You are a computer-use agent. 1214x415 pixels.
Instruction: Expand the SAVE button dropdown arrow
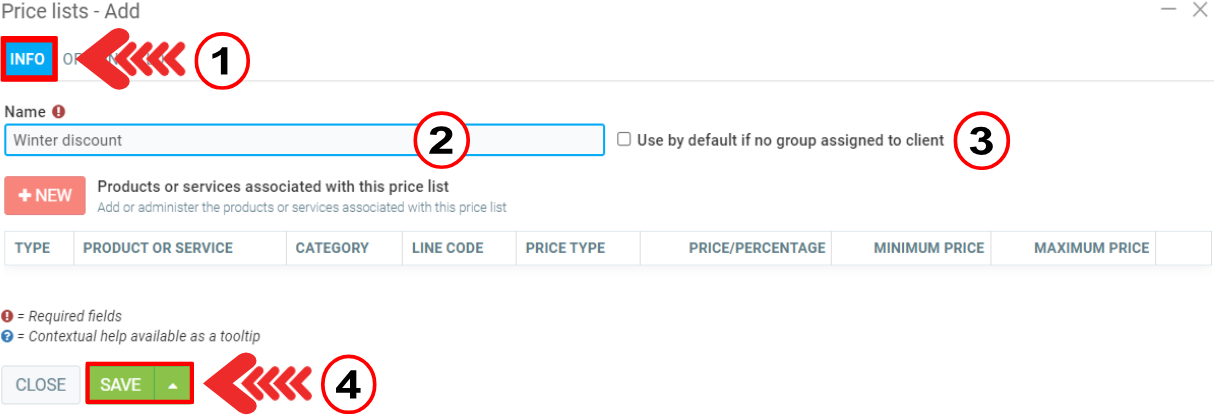click(173, 385)
